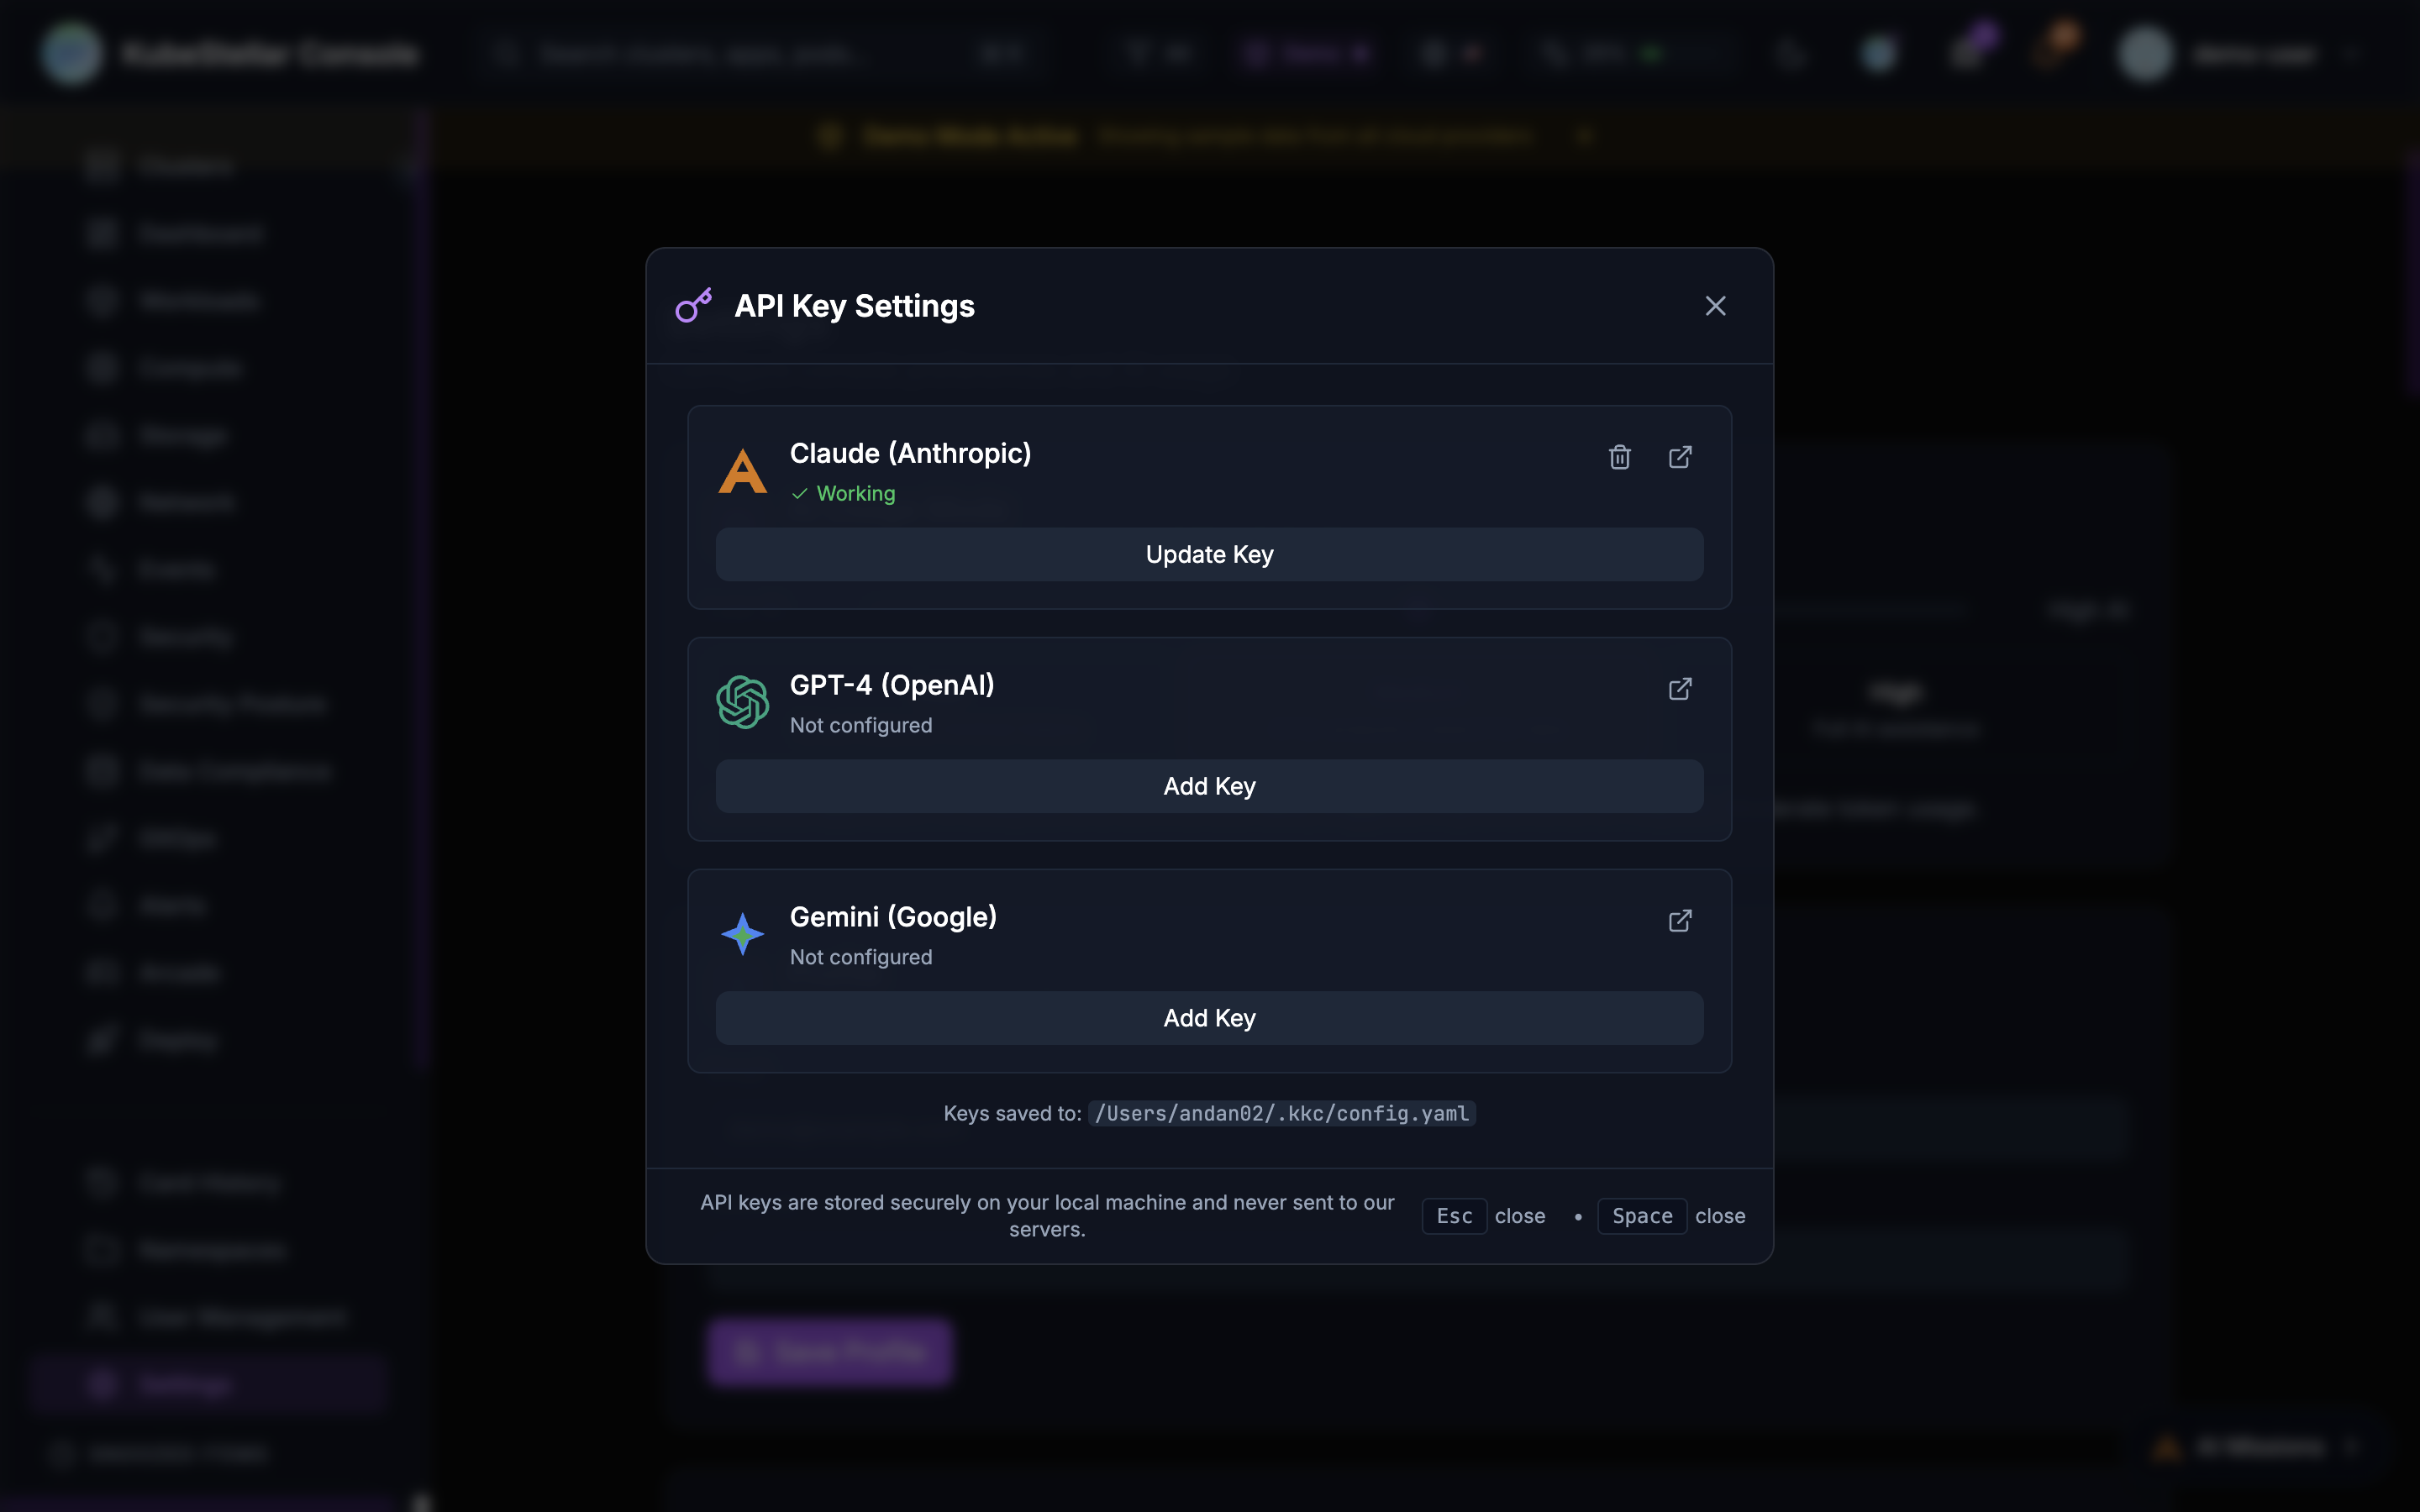
Task: Click the key icon in dialog header
Action: (x=694, y=305)
